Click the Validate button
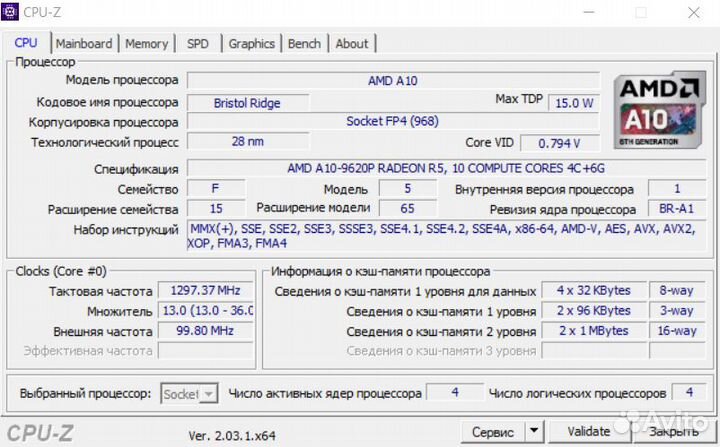Screen dimensions: 720x447 coord(589,431)
